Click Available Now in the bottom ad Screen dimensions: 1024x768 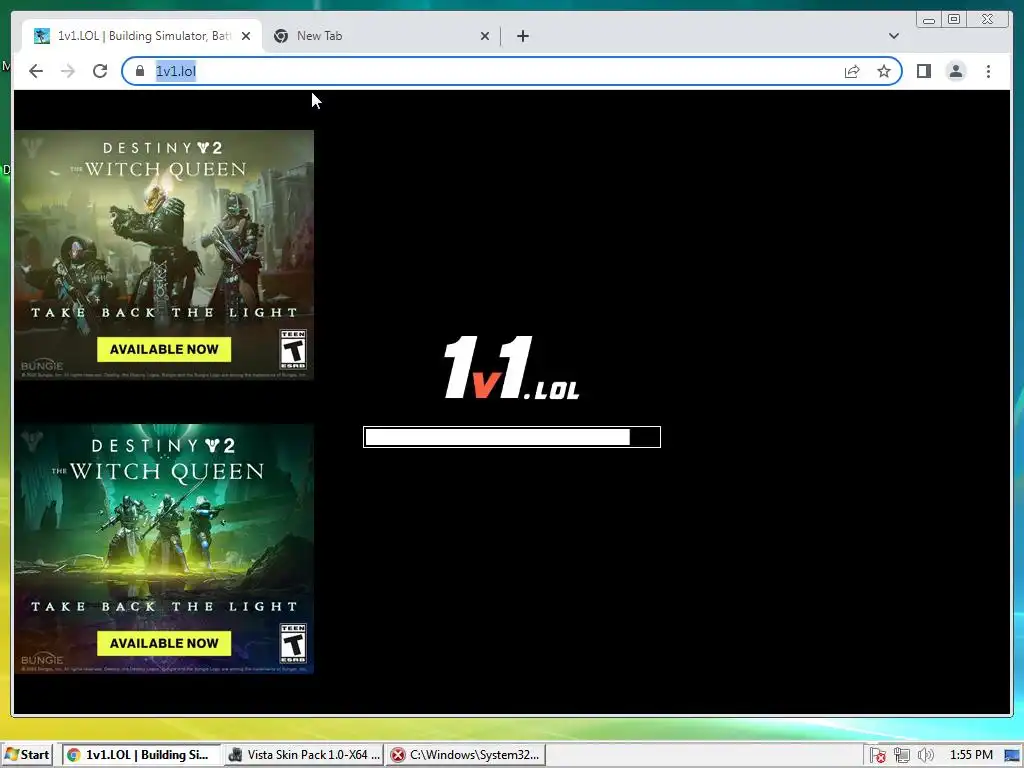164,643
